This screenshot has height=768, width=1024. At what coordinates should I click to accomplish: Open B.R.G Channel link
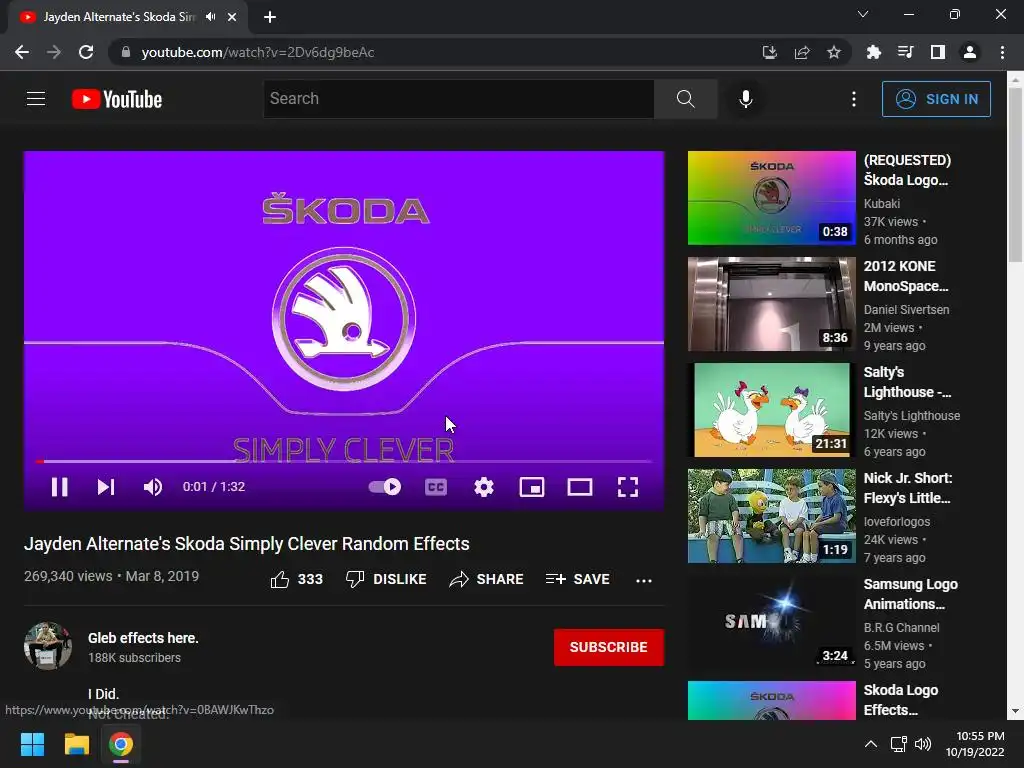[901, 628]
